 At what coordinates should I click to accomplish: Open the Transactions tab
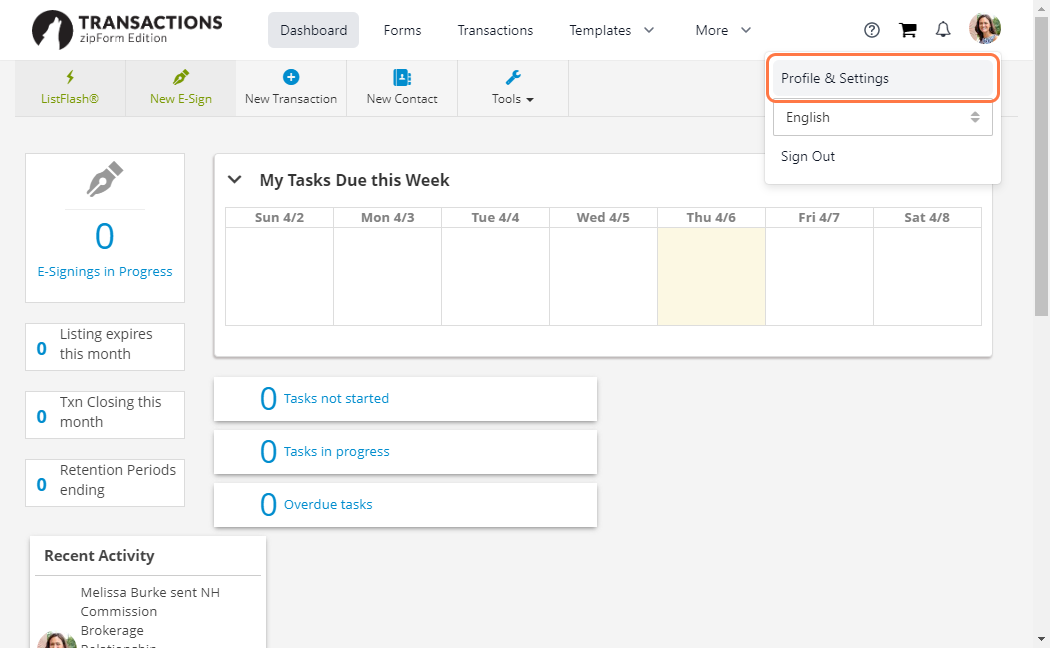coord(495,30)
